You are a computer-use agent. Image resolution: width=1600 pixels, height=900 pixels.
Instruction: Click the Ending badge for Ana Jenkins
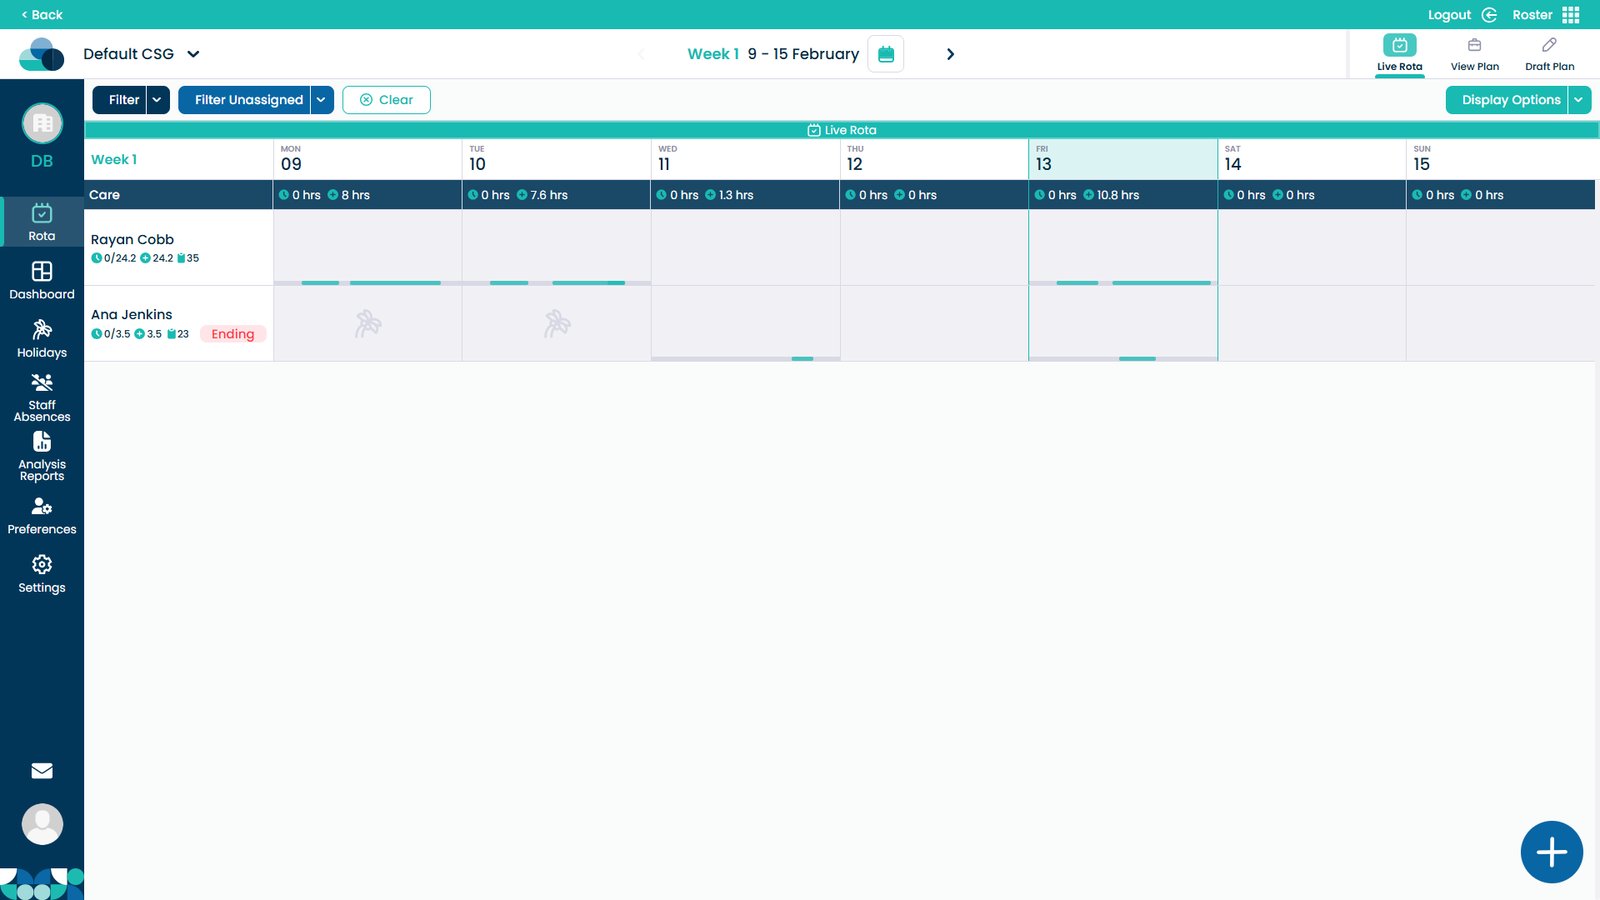click(x=233, y=334)
